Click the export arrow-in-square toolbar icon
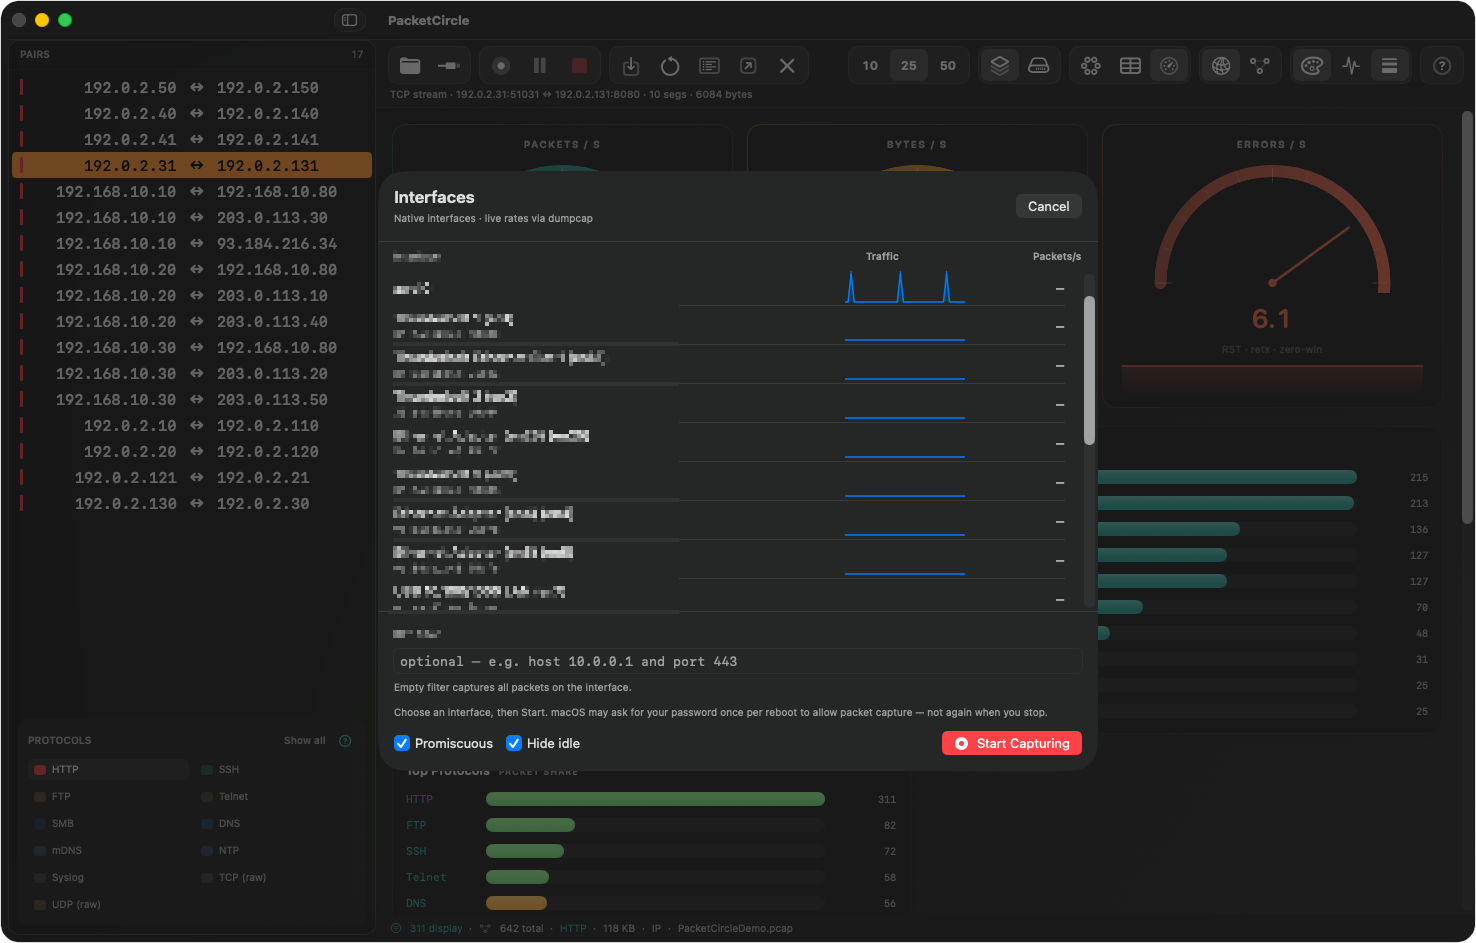Viewport: 1476px width, 943px height. (748, 66)
